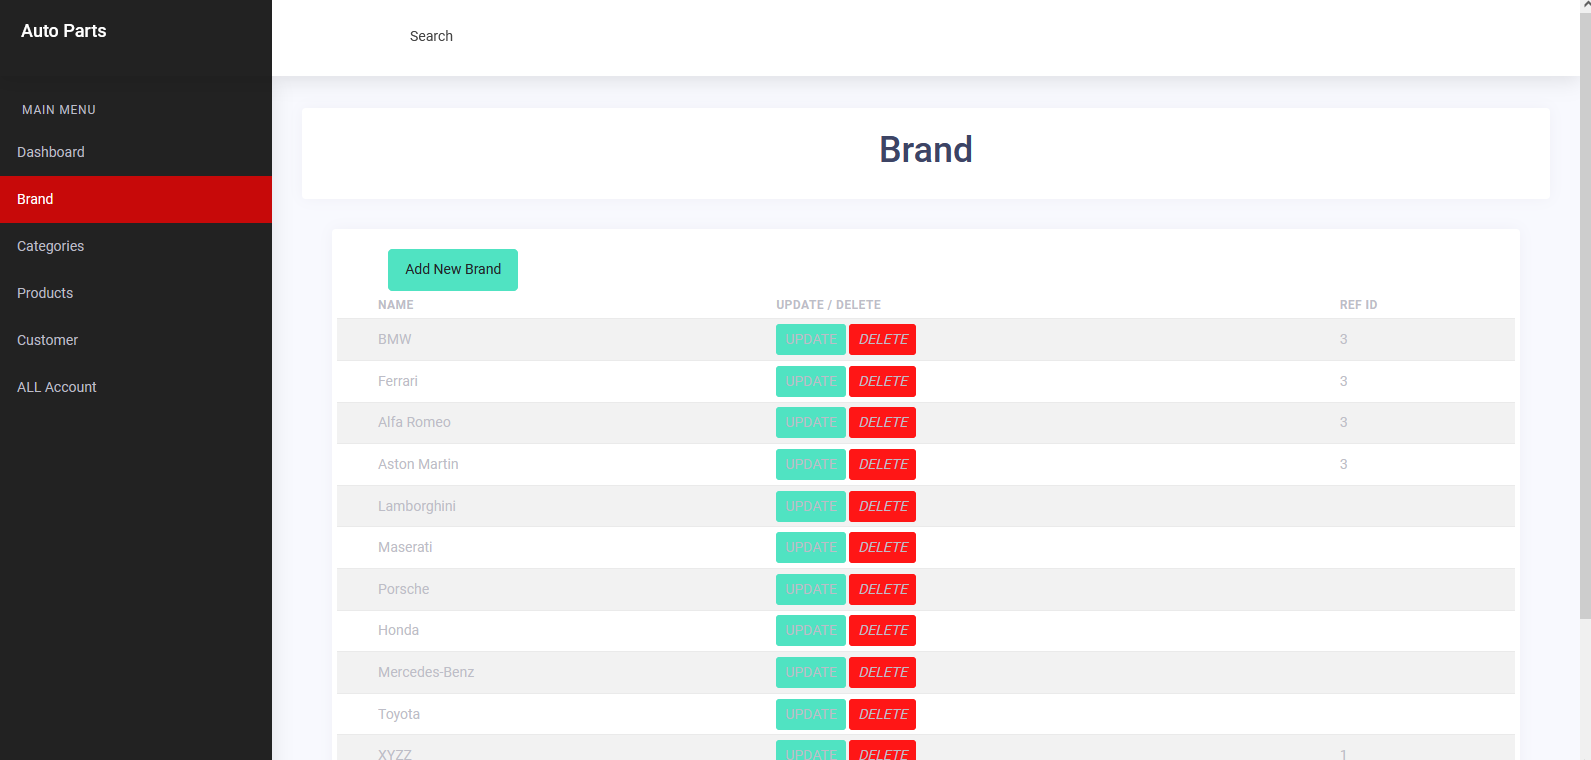Screen dimensions: 1591x760
Task: Navigate to Customer section
Action: [136, 340]
